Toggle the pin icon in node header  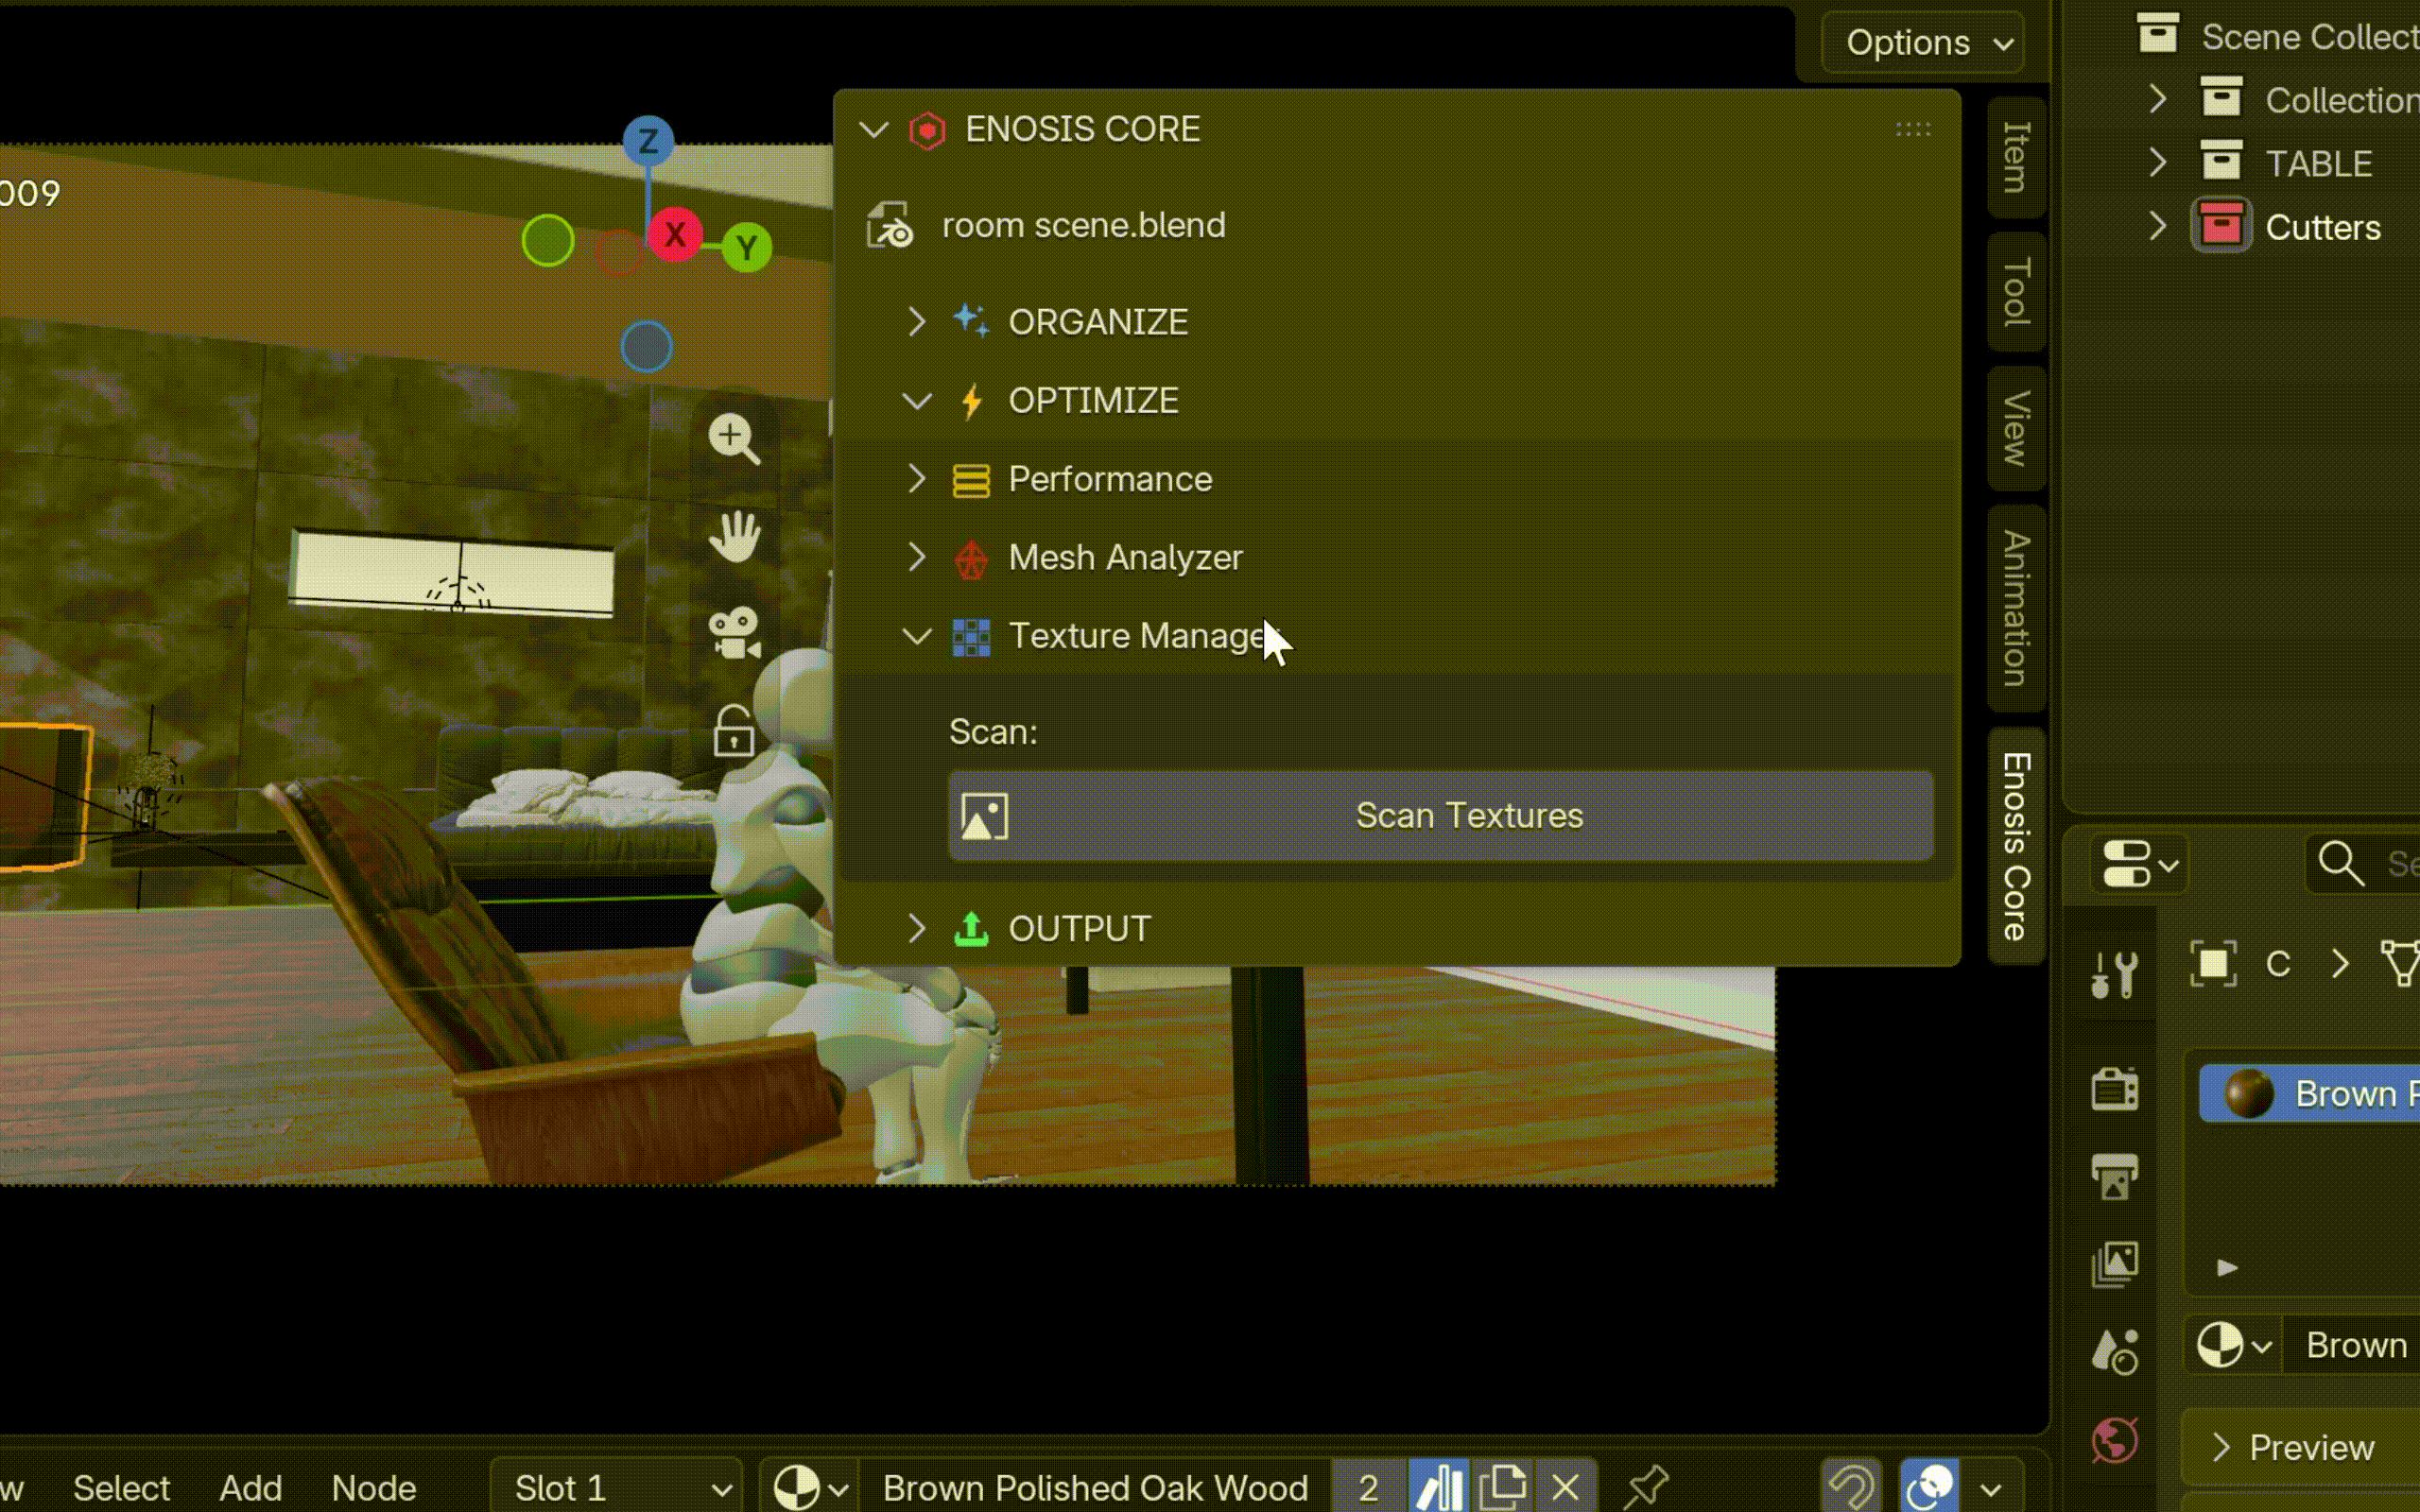tap(1645, 1487)
